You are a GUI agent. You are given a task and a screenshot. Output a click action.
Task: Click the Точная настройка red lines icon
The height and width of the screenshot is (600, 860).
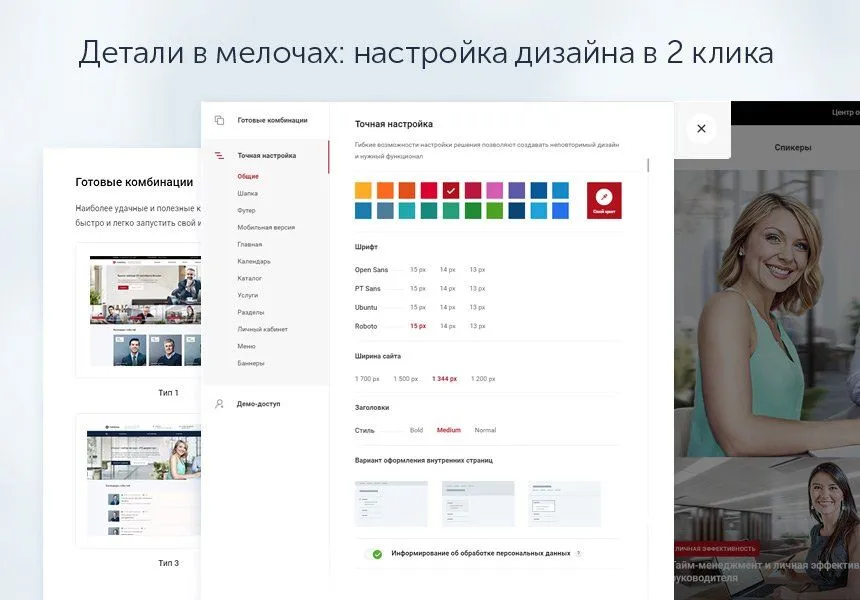[219, 156]
